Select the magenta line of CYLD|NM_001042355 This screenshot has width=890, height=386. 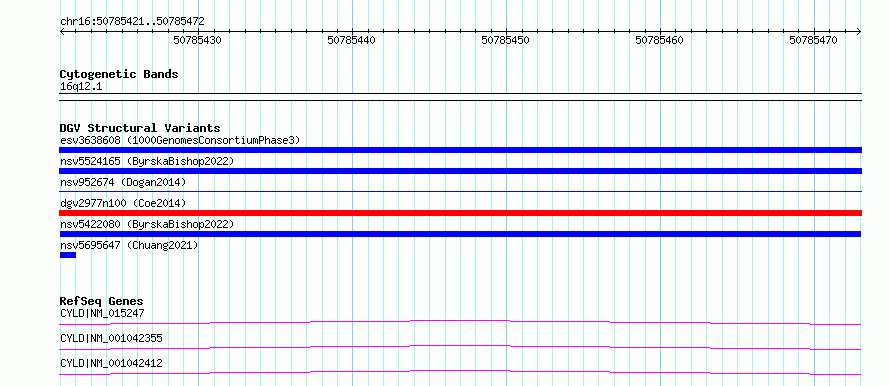point(460,347)
